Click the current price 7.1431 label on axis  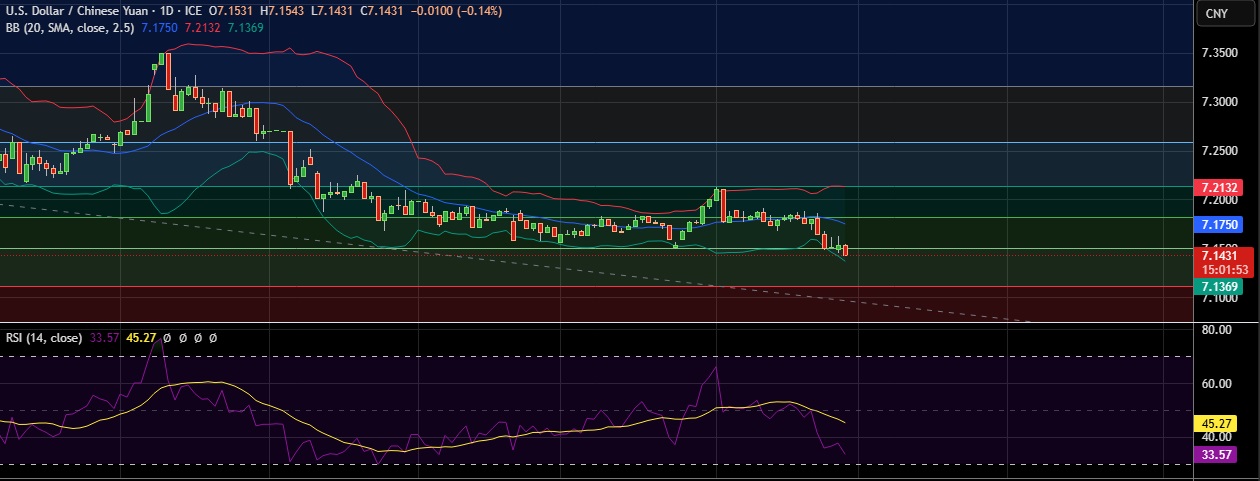(1216, 256)
